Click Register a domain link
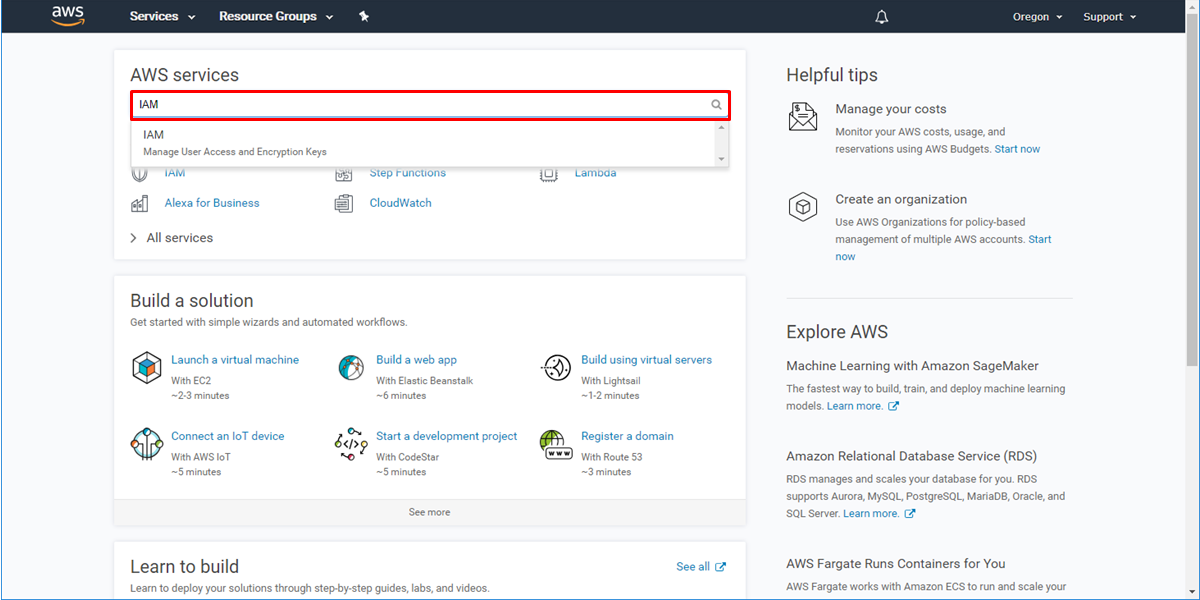This screenshot has width=1200, height=600. [x=628, y=436]
